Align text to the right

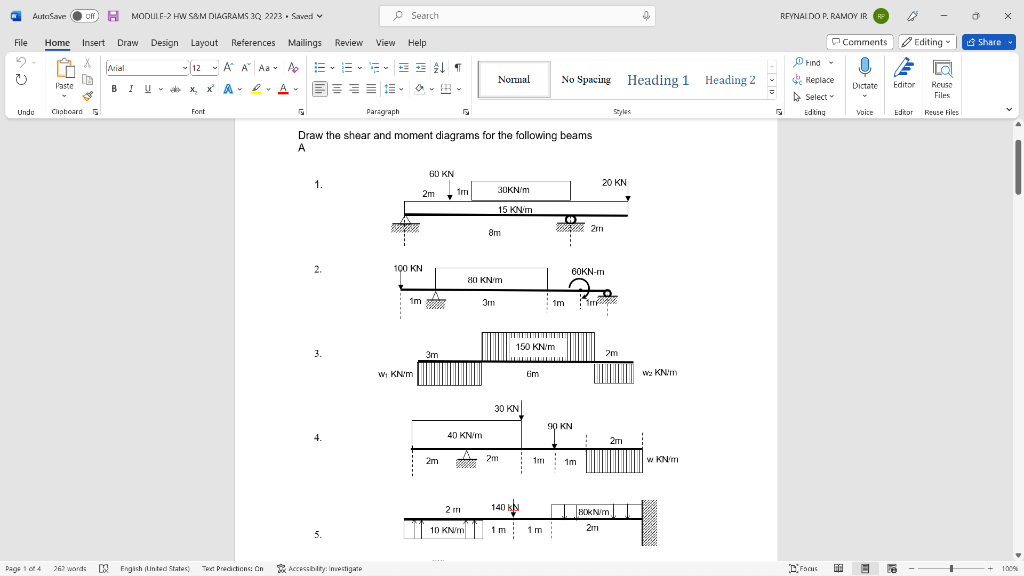pyautogui.click(x=354, y=89)
